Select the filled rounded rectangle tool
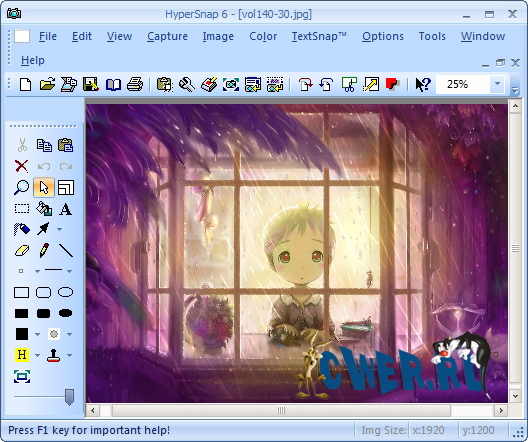Screen dimensions: 528x442 pos(43,313)
